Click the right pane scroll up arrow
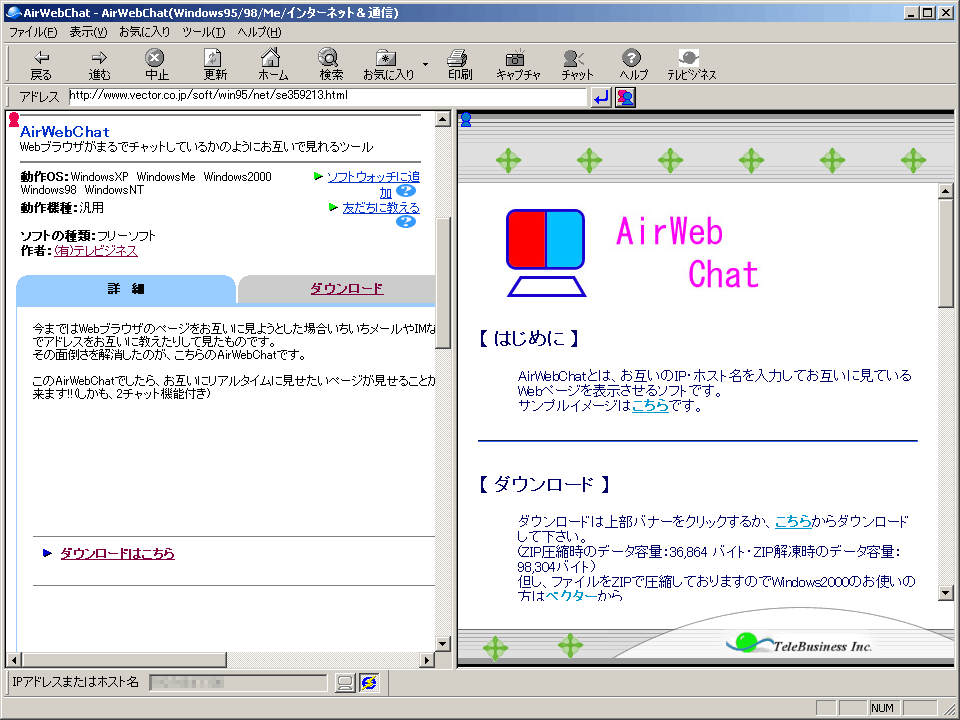Image resolution: width=960 pixels, height=720 pixels. [x=945, y=191]
